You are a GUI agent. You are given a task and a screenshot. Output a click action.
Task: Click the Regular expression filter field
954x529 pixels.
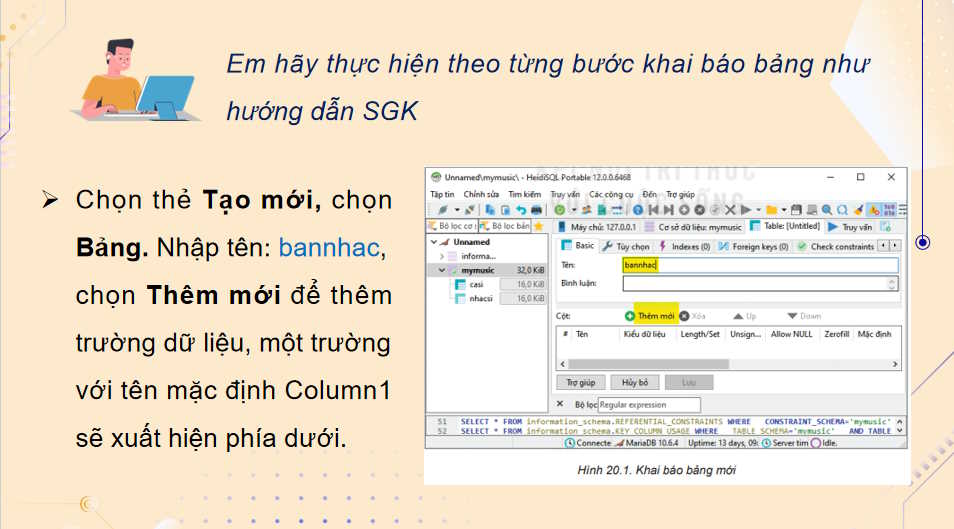[649, 405]
